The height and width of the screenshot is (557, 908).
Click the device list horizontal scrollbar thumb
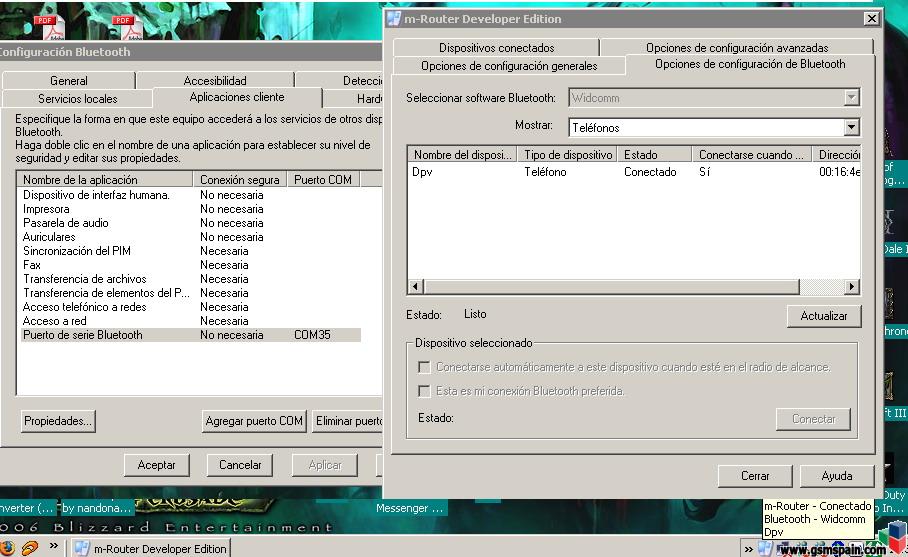pyautogui.click(x=612, y=287)
